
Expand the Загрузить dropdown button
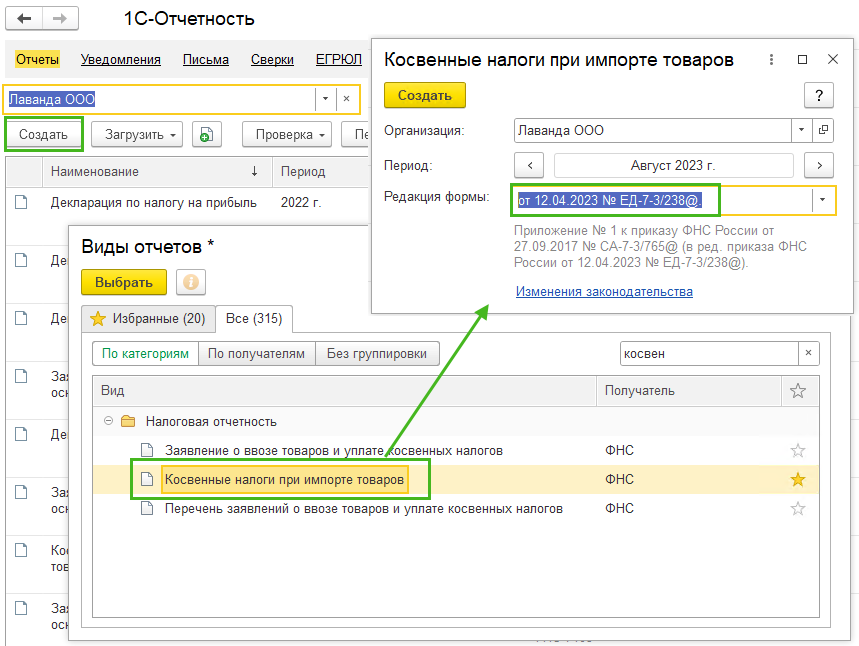click(x=136, y=134)
